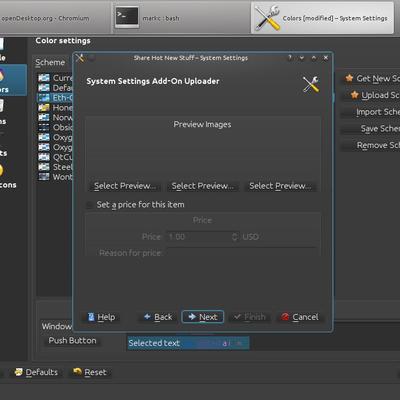Select the QtCurve color scheme row
400x400 pixels.
(x=55, y=157)
